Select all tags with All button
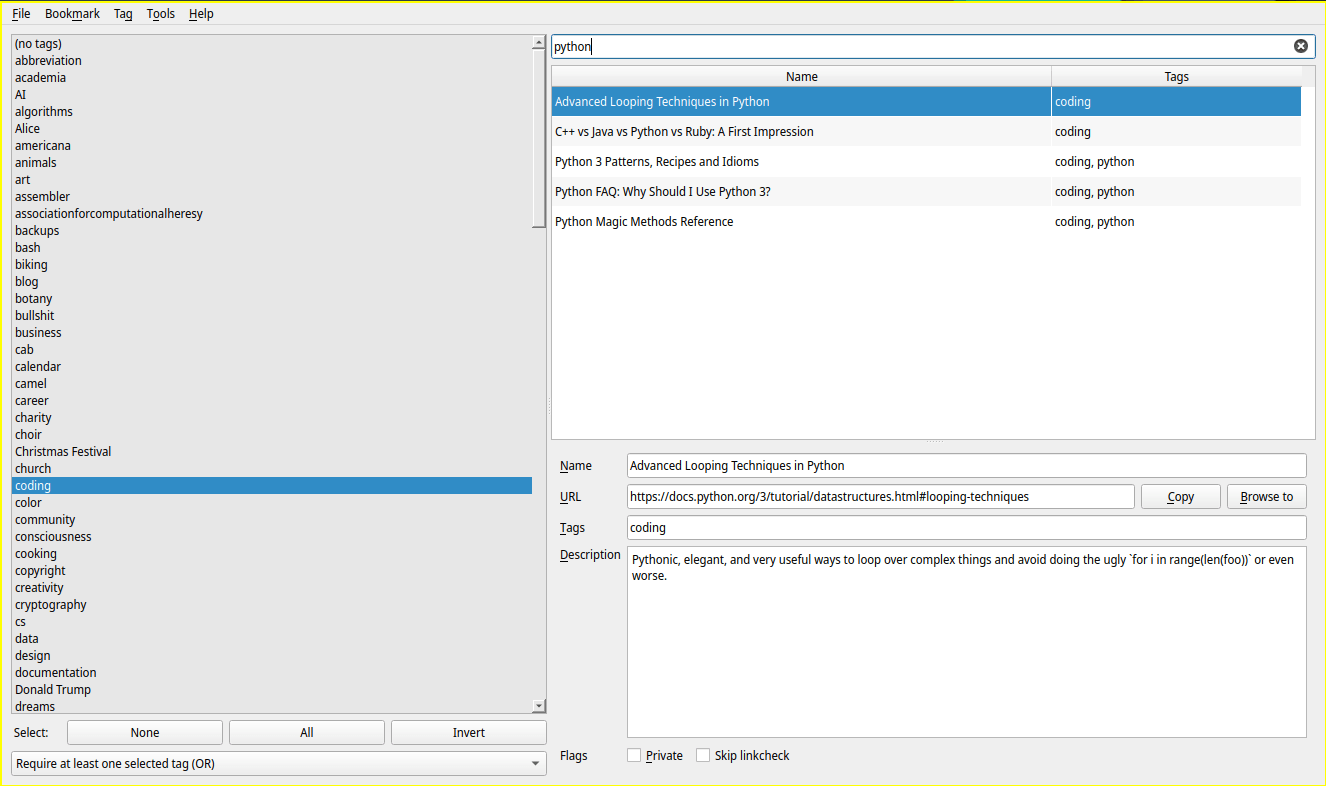 [306, 733]
